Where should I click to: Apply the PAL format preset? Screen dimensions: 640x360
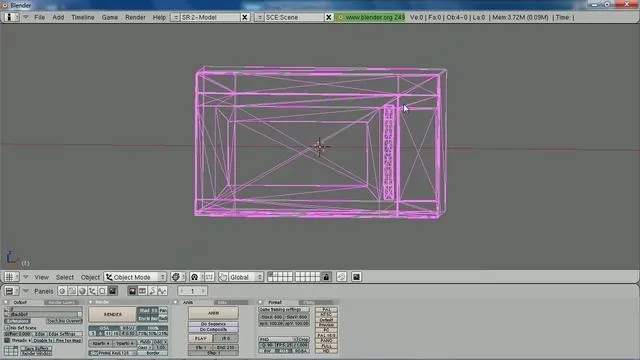[327, 309]
